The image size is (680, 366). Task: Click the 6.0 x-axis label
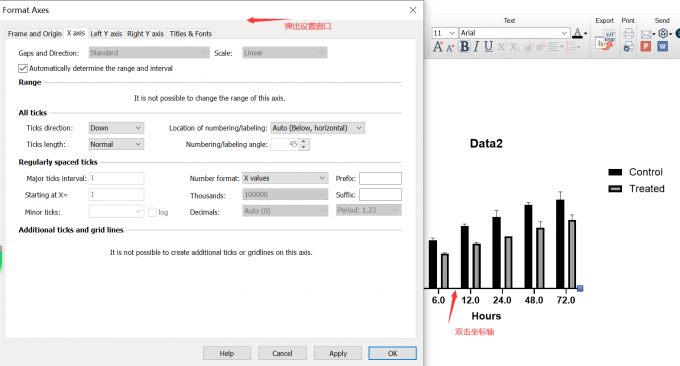pos(438,300)
